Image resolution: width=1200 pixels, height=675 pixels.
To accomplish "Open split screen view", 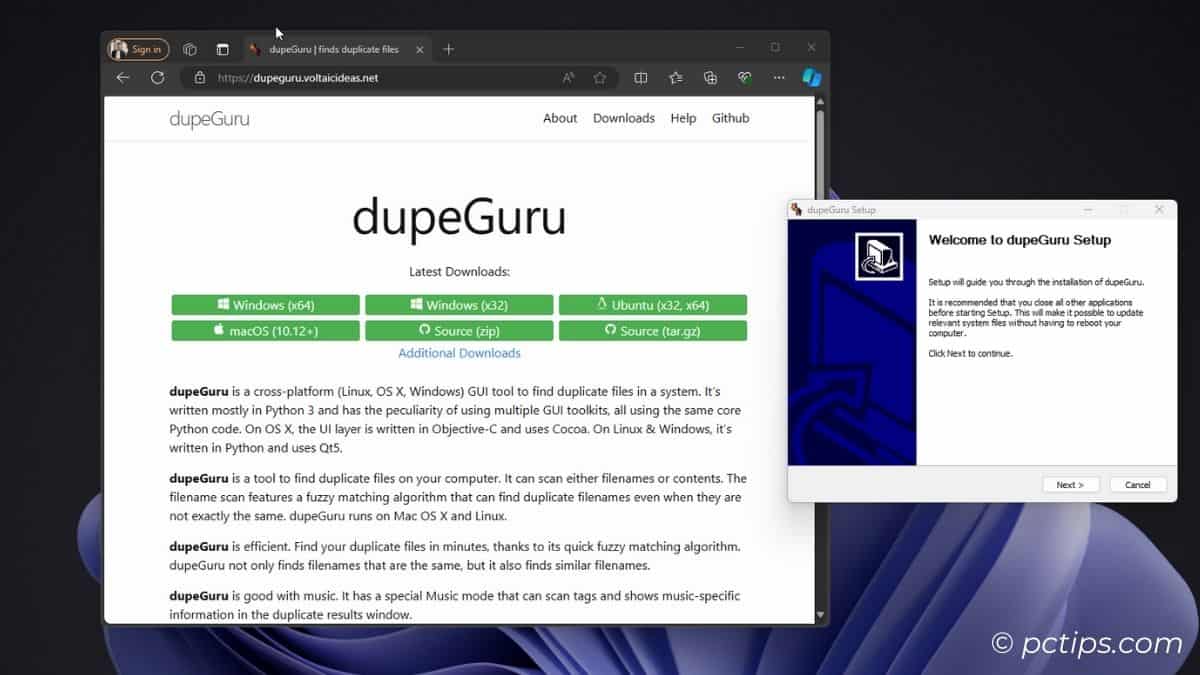I will coord(640,78).
